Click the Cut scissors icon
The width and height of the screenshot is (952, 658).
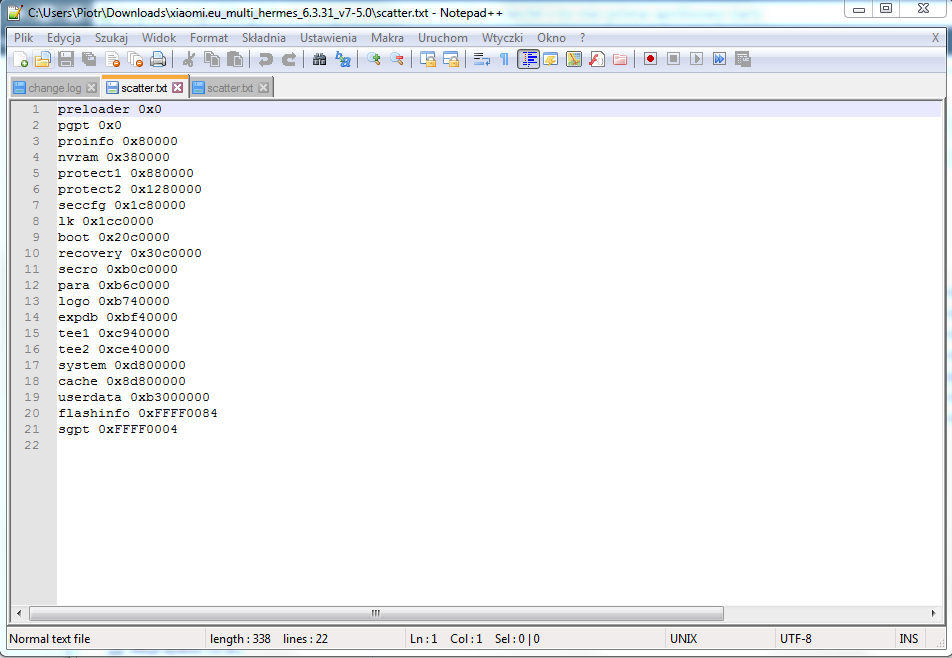(188, 60)
